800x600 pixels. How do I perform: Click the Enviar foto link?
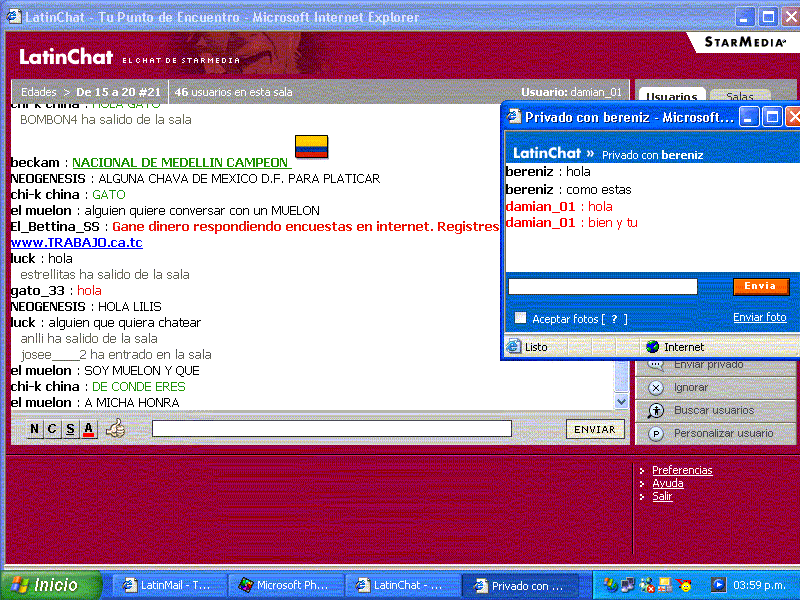point(760,317)
